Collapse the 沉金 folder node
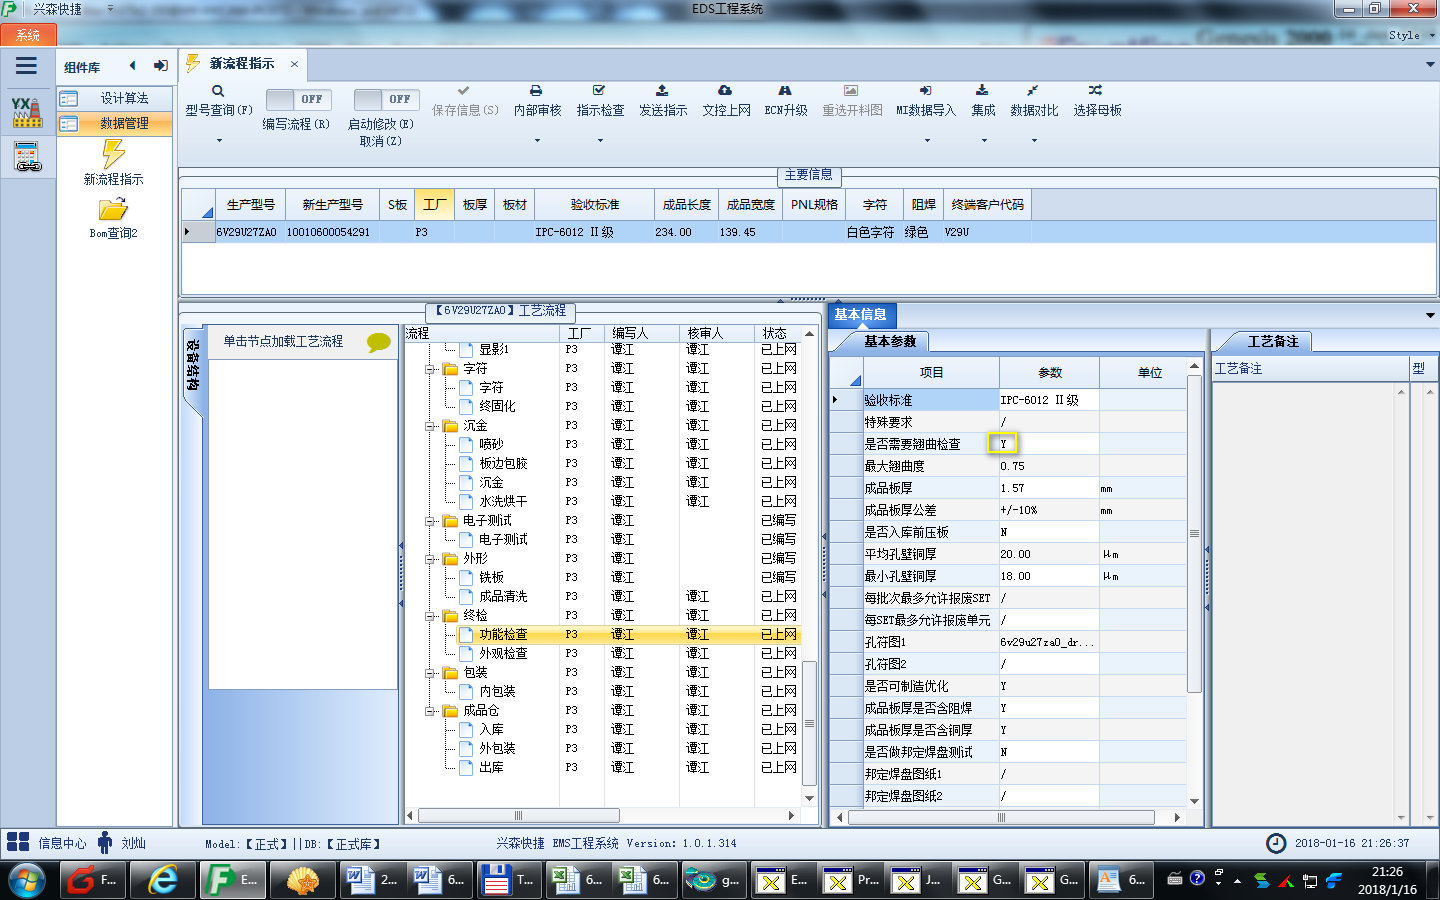Screen dimensions: 1440x900 point(430,426)
